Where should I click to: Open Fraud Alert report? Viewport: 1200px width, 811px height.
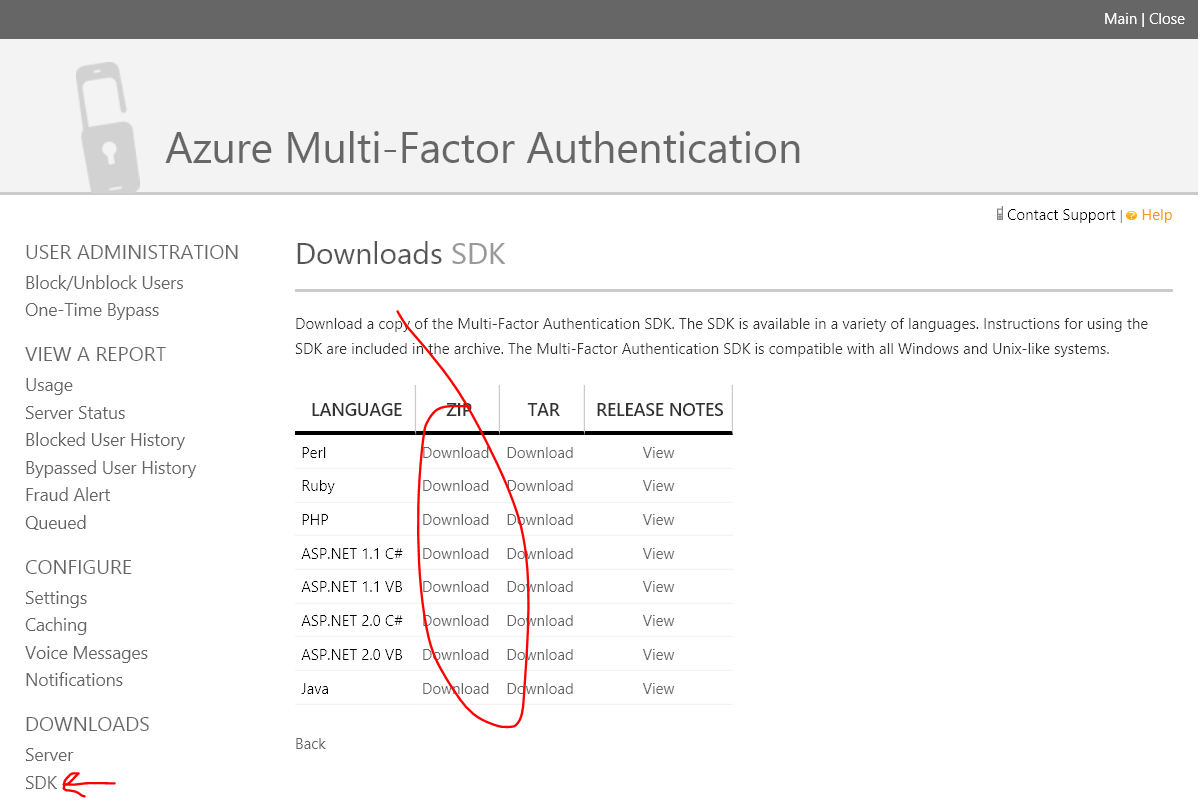pos(67,495)
